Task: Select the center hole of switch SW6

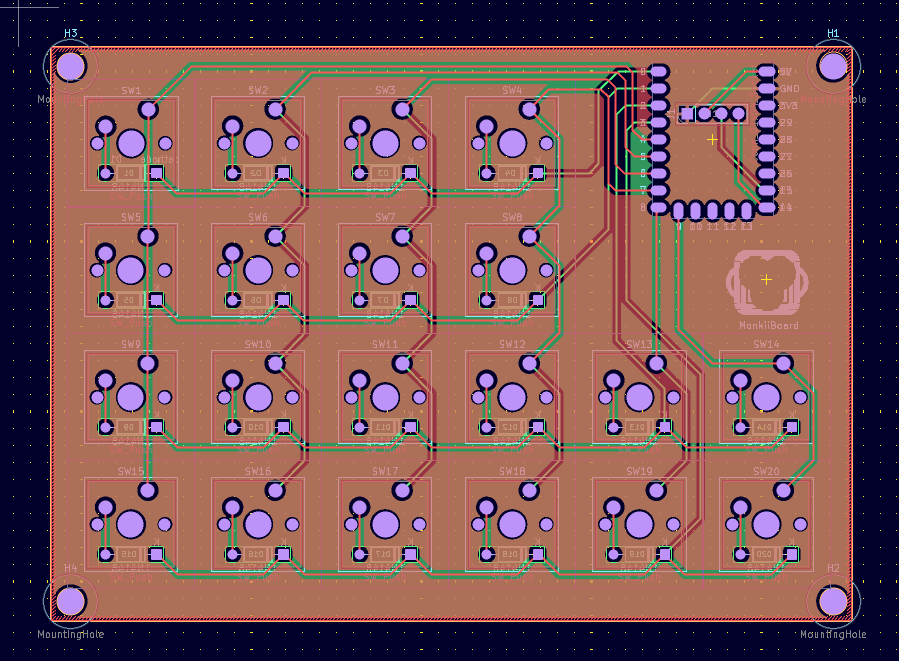Action: pos(258,270)
